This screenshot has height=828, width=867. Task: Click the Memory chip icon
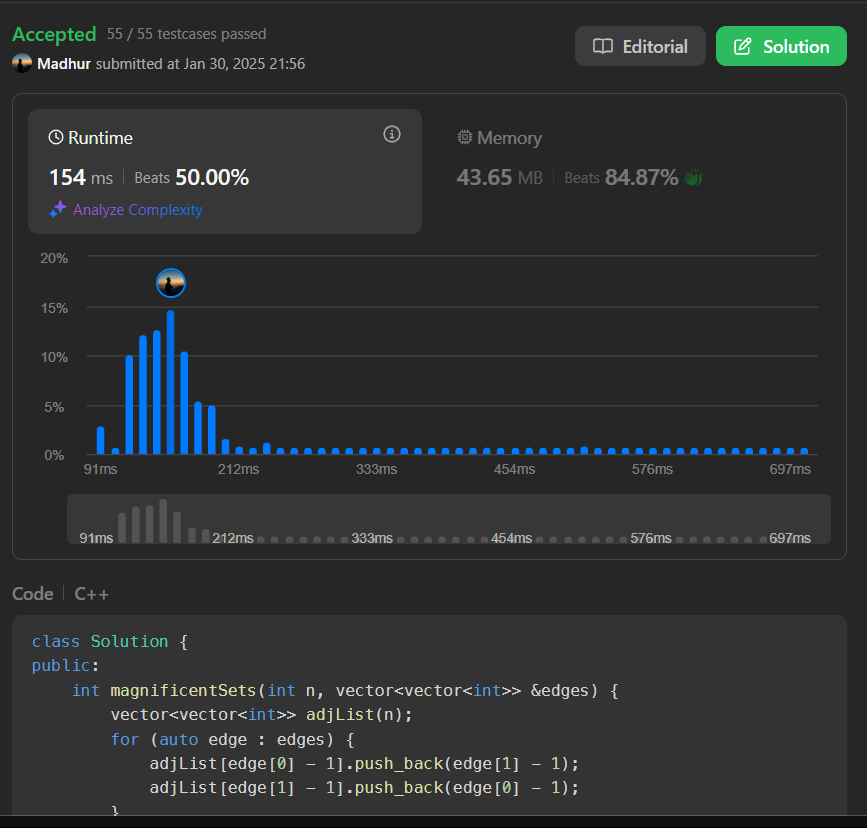click(x=464, y=137)
